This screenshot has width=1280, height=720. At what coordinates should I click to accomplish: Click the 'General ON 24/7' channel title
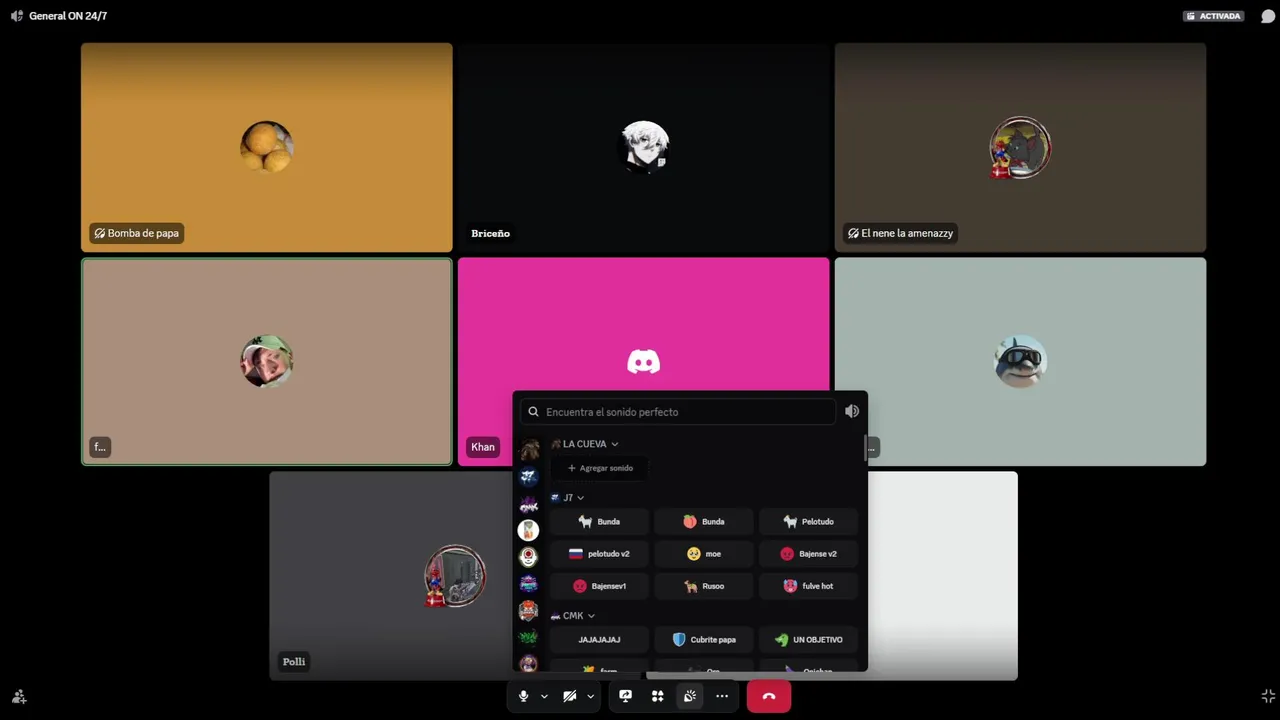[68, 16]
